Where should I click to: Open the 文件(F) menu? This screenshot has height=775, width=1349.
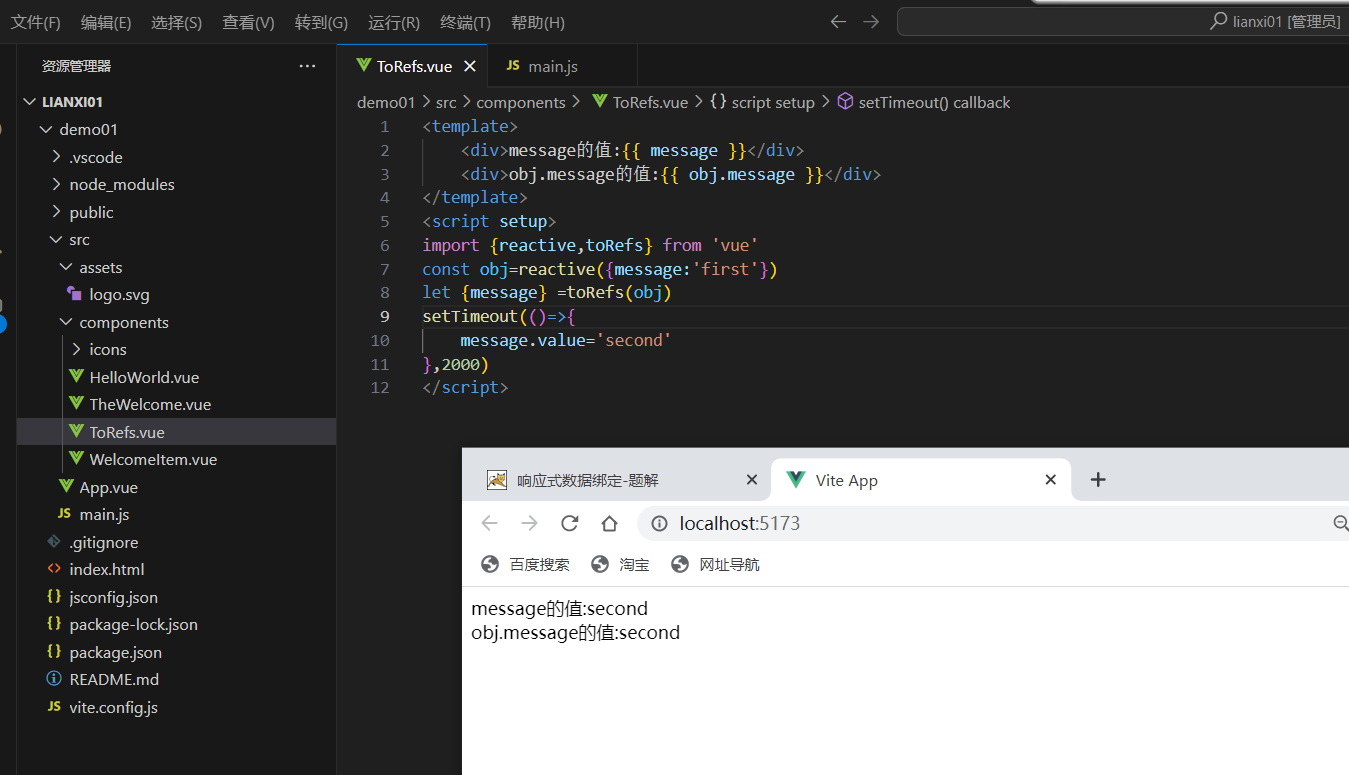pyautogui.click(x=36, y=22)
